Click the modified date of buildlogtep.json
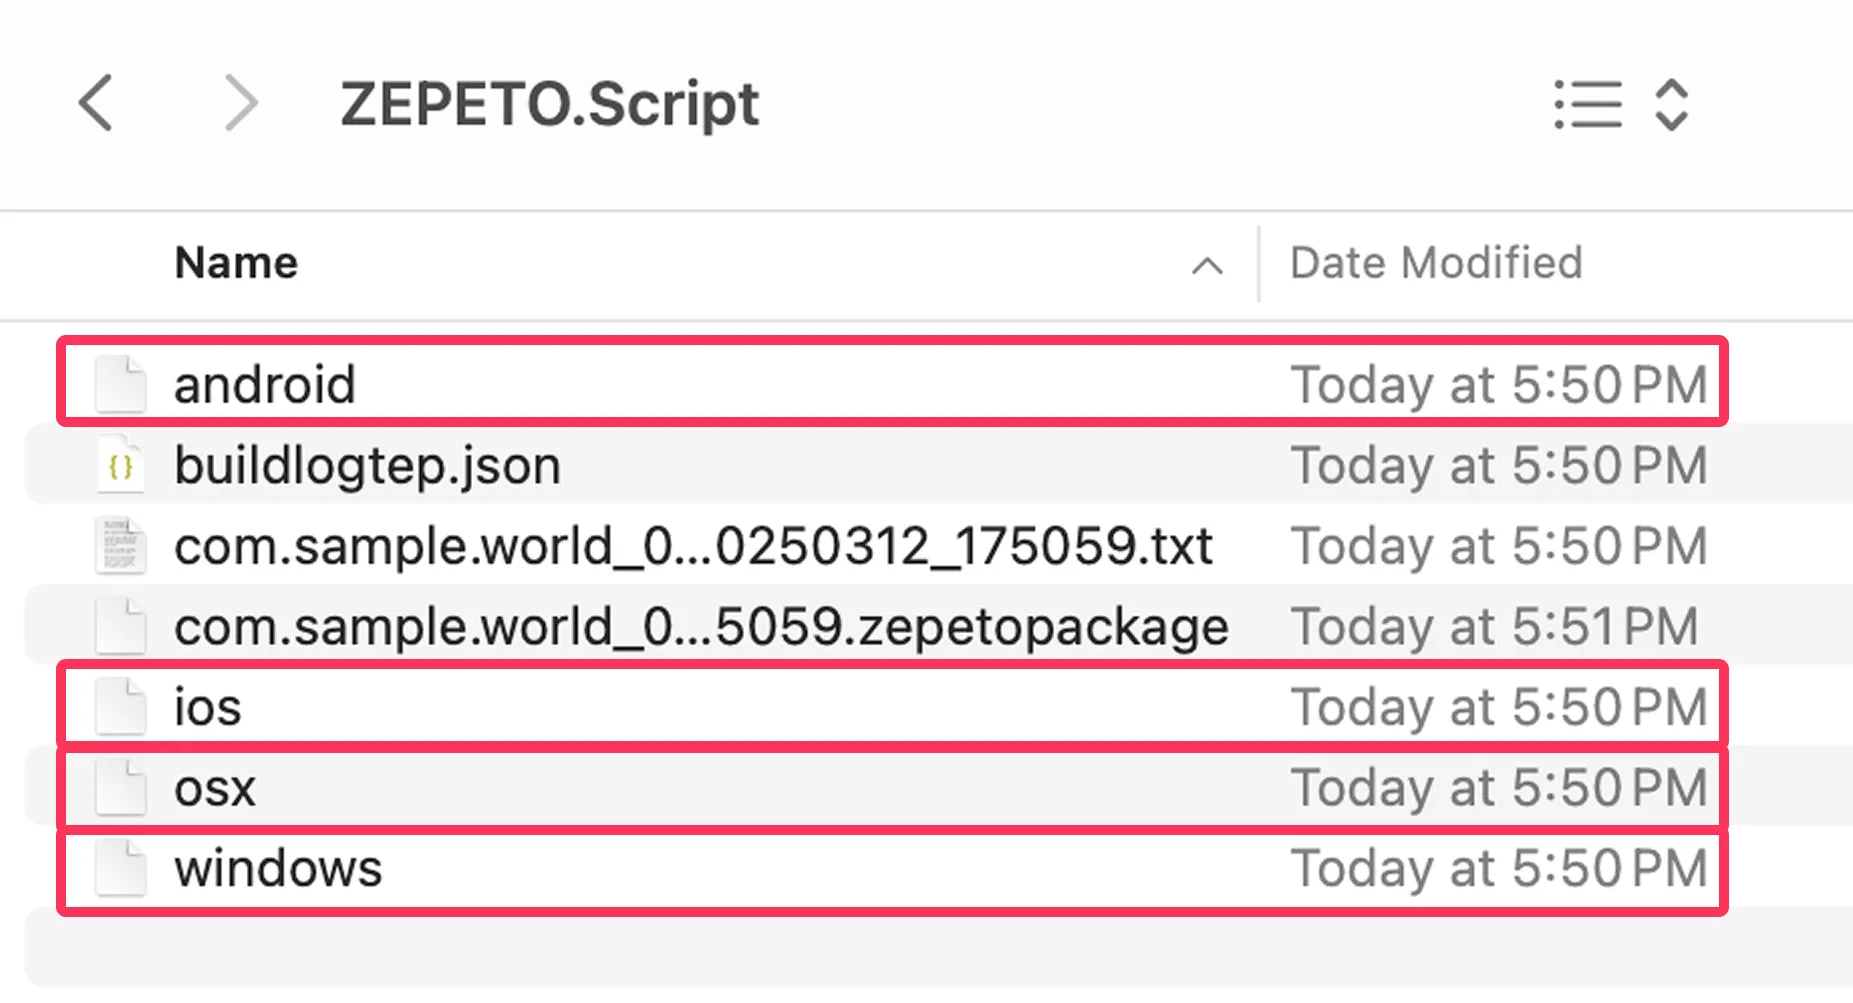This screenshot has height=1003, width=1853. tap(1499, 466)
